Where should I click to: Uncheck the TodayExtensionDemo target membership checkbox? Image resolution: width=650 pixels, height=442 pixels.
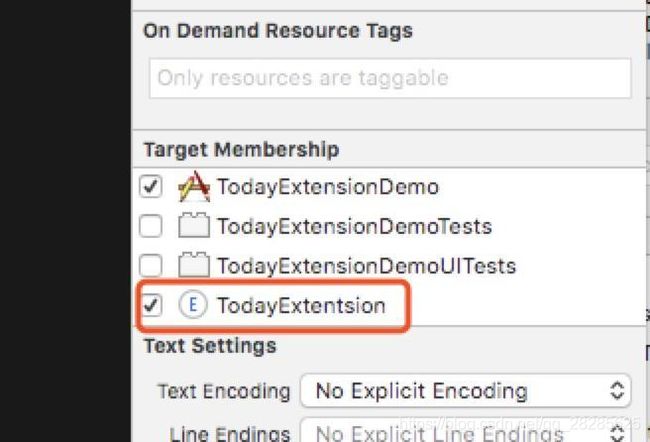coord(150,186)
